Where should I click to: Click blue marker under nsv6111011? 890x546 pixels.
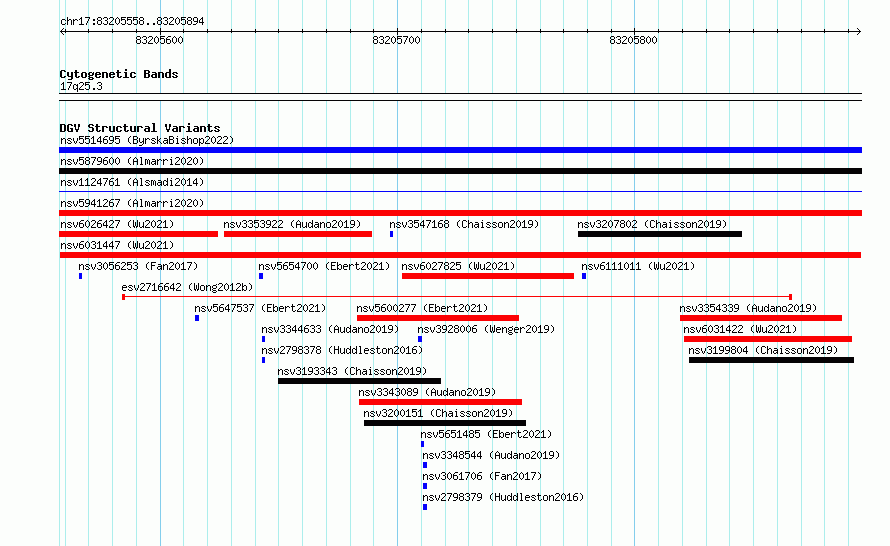click(x=584, y=276)
